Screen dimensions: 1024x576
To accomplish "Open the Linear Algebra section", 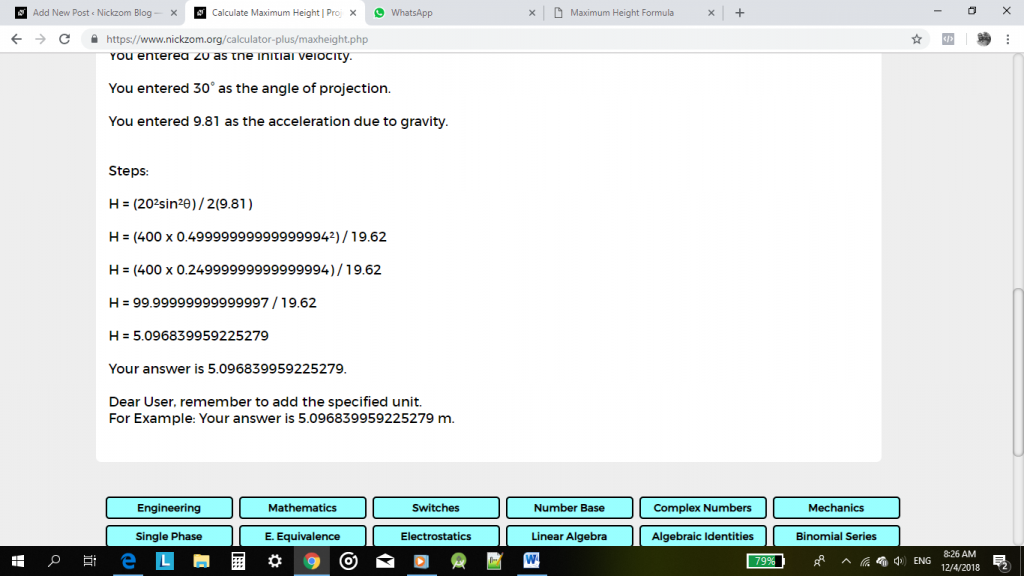I will (x=569, y=536).
